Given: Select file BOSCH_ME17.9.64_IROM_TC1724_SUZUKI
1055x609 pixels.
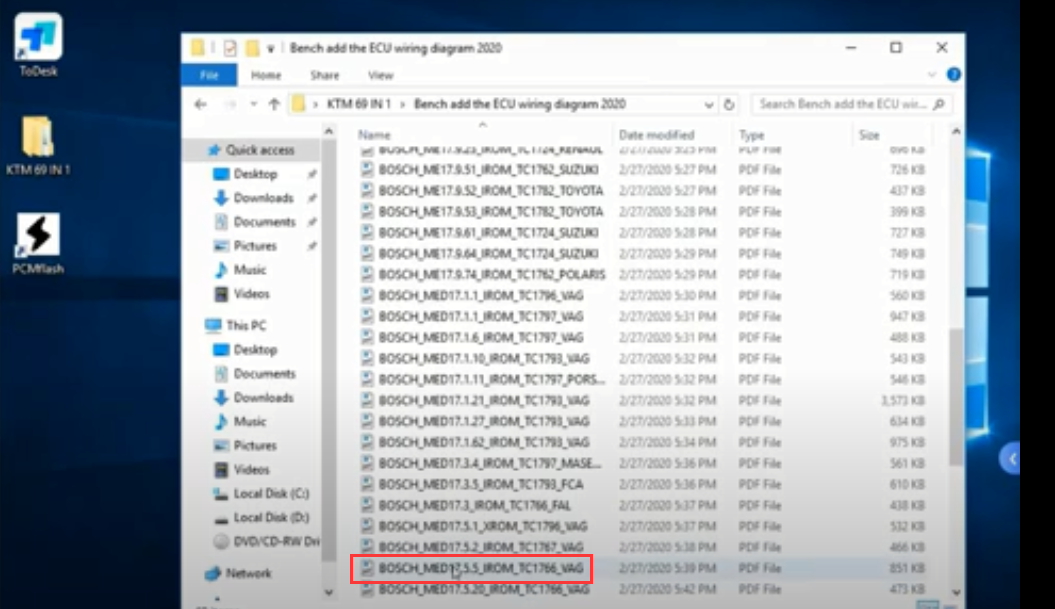Looking at the screenshot, I should coord(488,254).
